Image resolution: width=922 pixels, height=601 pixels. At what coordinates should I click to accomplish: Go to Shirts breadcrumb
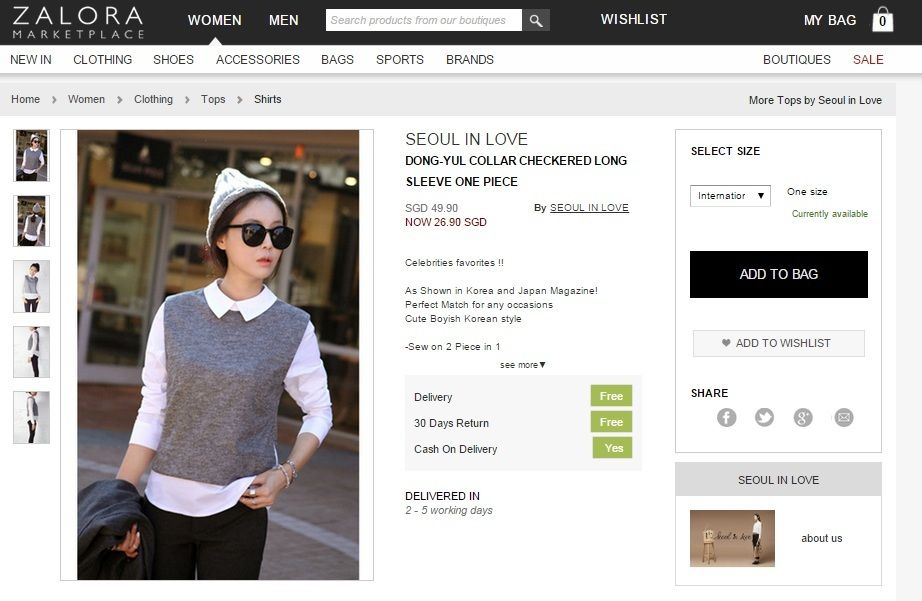pos(268,99)
